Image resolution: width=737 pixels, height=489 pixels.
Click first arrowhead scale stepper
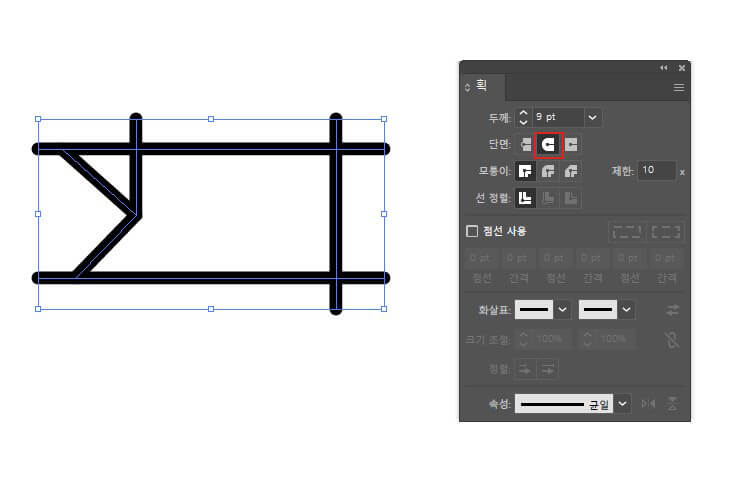tap(524, 339)
